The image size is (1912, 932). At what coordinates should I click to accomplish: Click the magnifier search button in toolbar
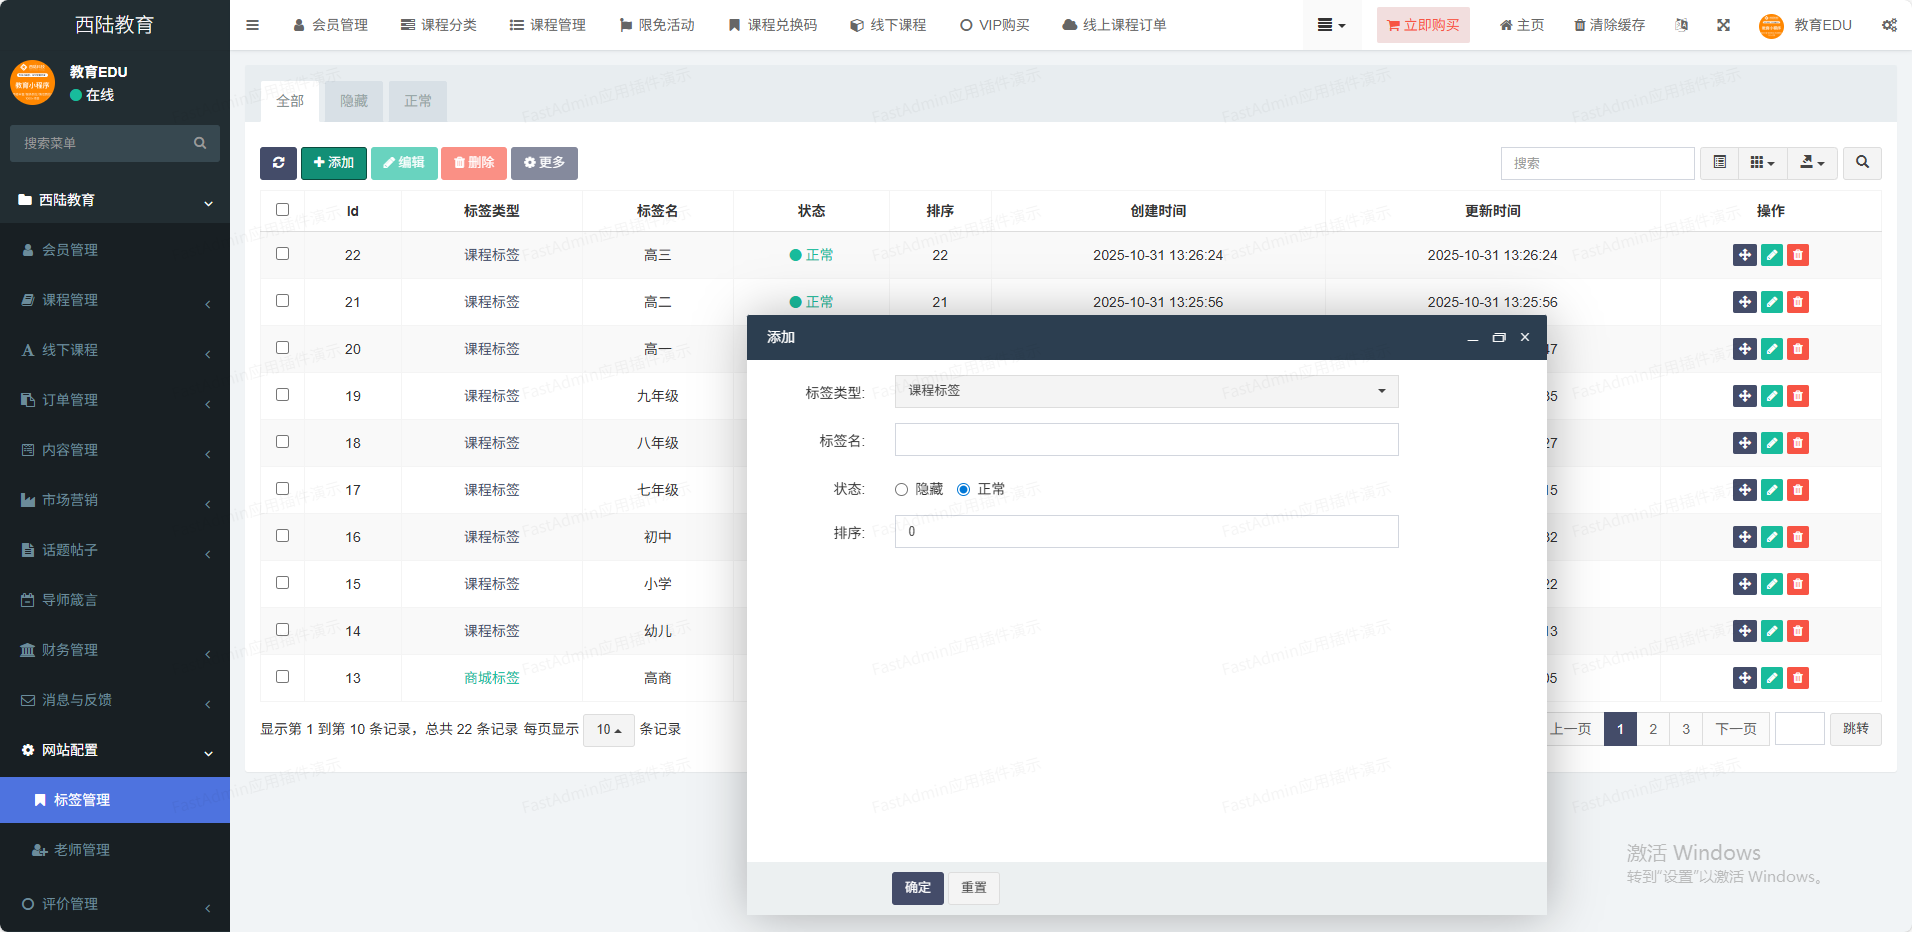(x=1862, y=163)
